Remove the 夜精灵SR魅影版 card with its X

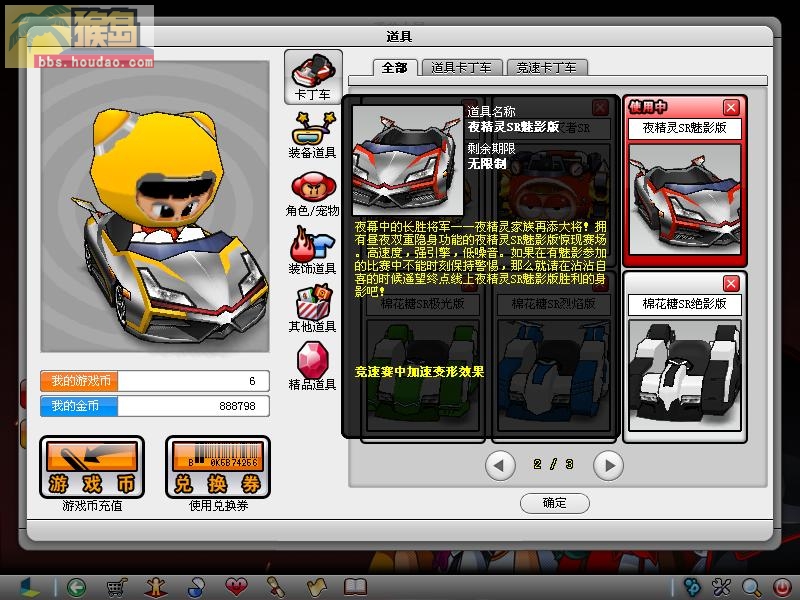click(731, 107)
